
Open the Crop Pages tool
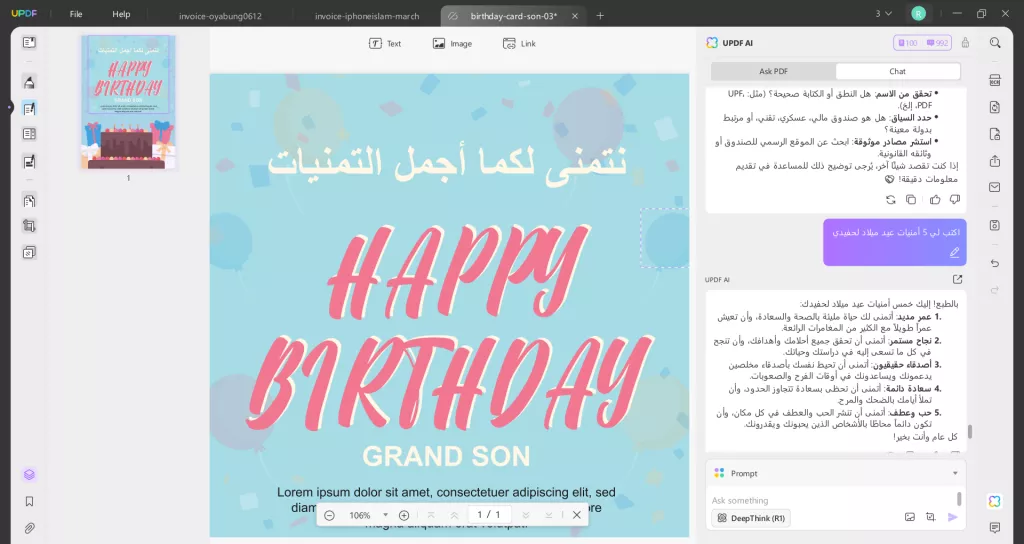[x=29, y=226]
